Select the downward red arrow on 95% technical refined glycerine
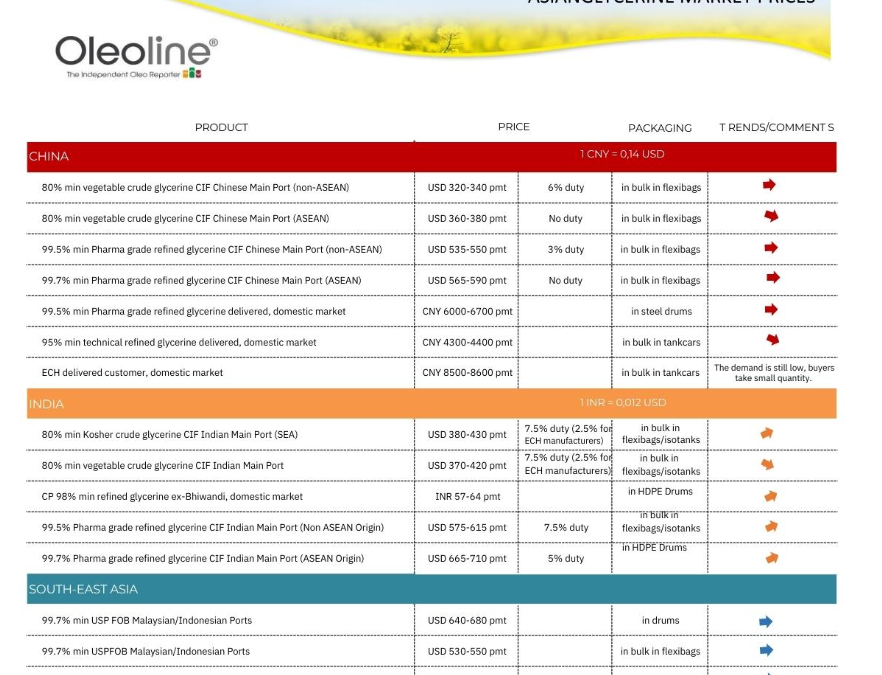 tap(767, 342)
